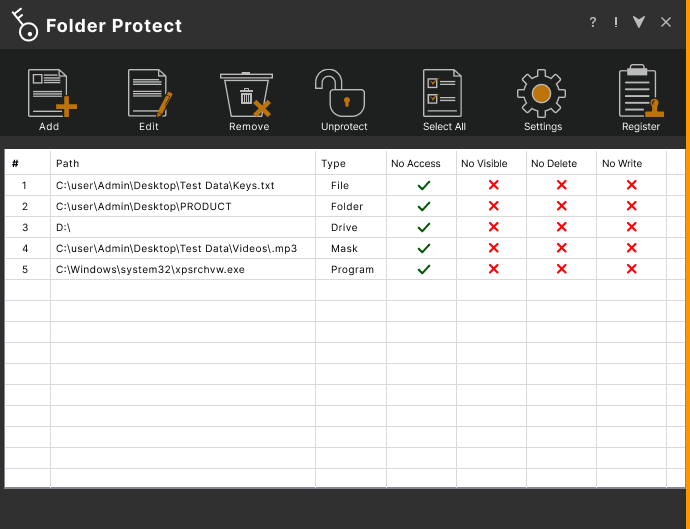Open the Edit tool
The height and width of the screenshot is (529, 690).
point(150,93)
